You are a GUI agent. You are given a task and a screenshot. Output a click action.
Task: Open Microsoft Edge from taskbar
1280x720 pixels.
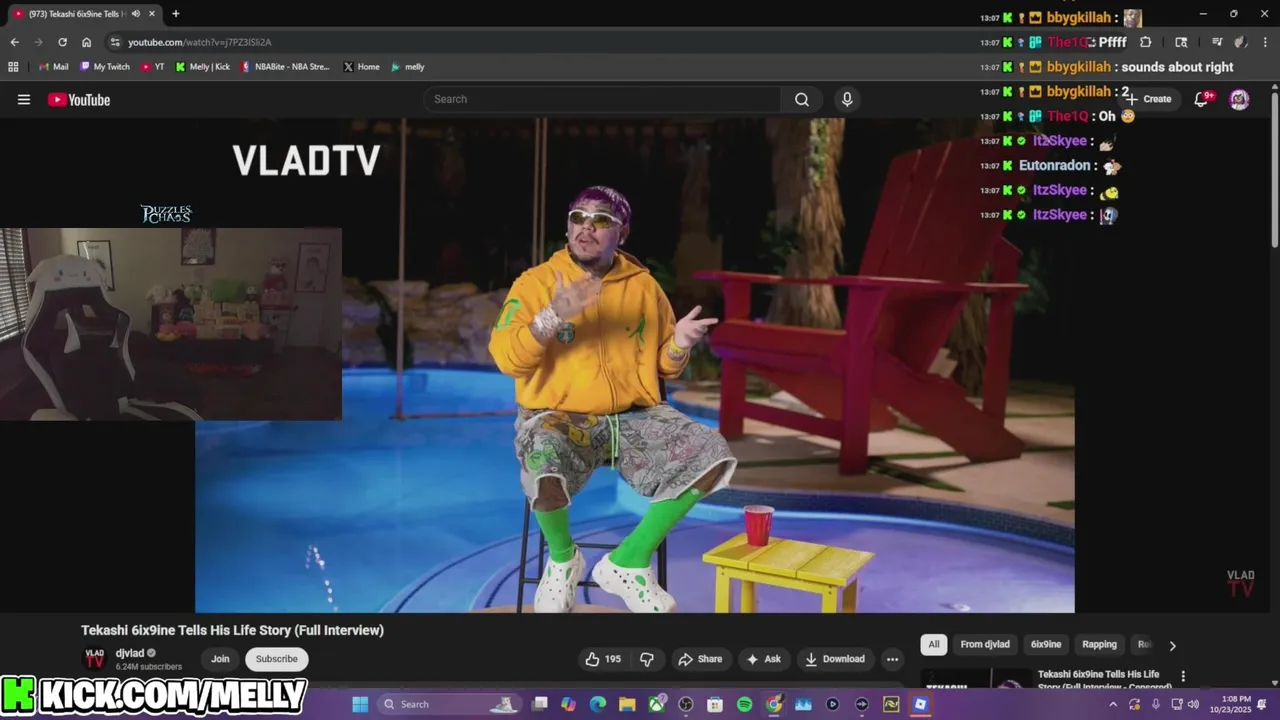click(x=598, y=704)
